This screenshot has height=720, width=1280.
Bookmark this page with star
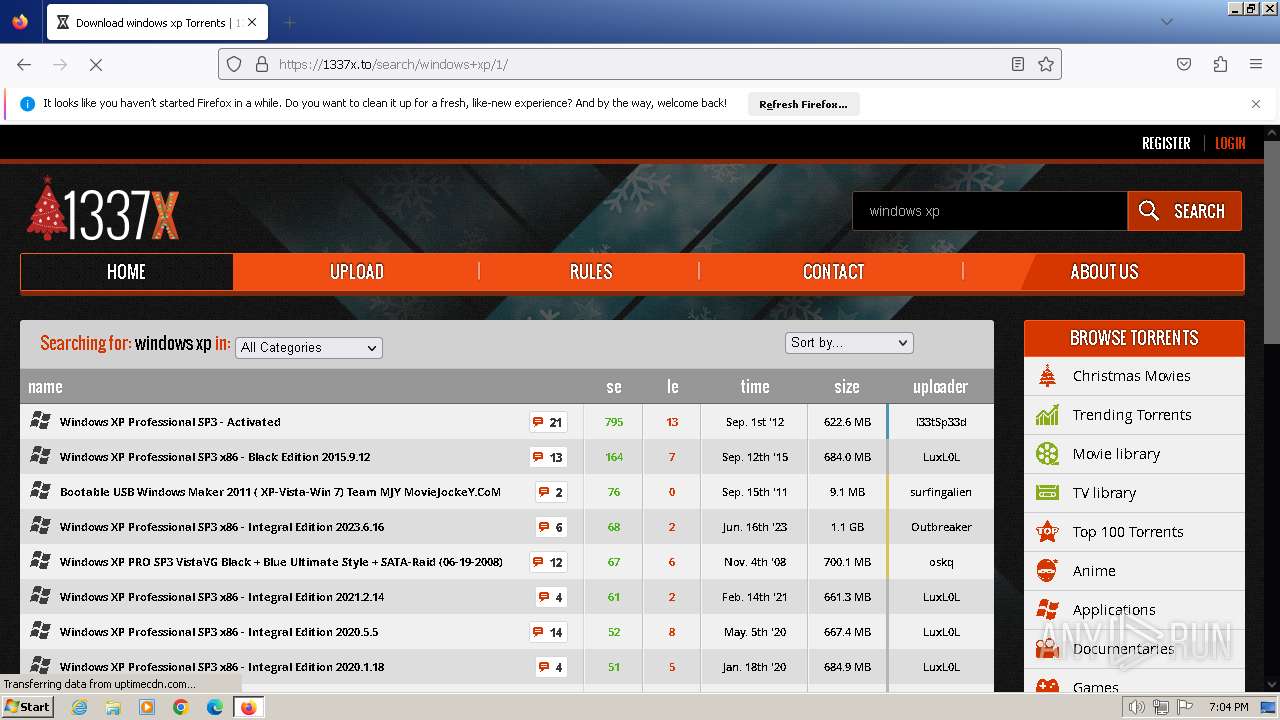tap(1046, 64)
